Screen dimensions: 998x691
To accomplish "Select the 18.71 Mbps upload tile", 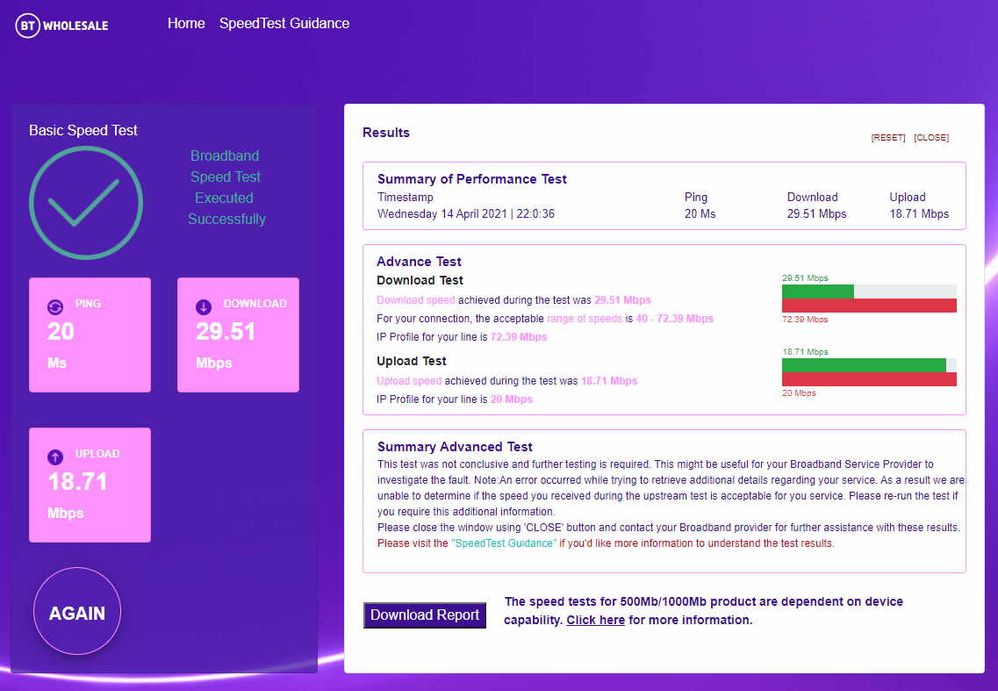I will [x=90, y=485].
